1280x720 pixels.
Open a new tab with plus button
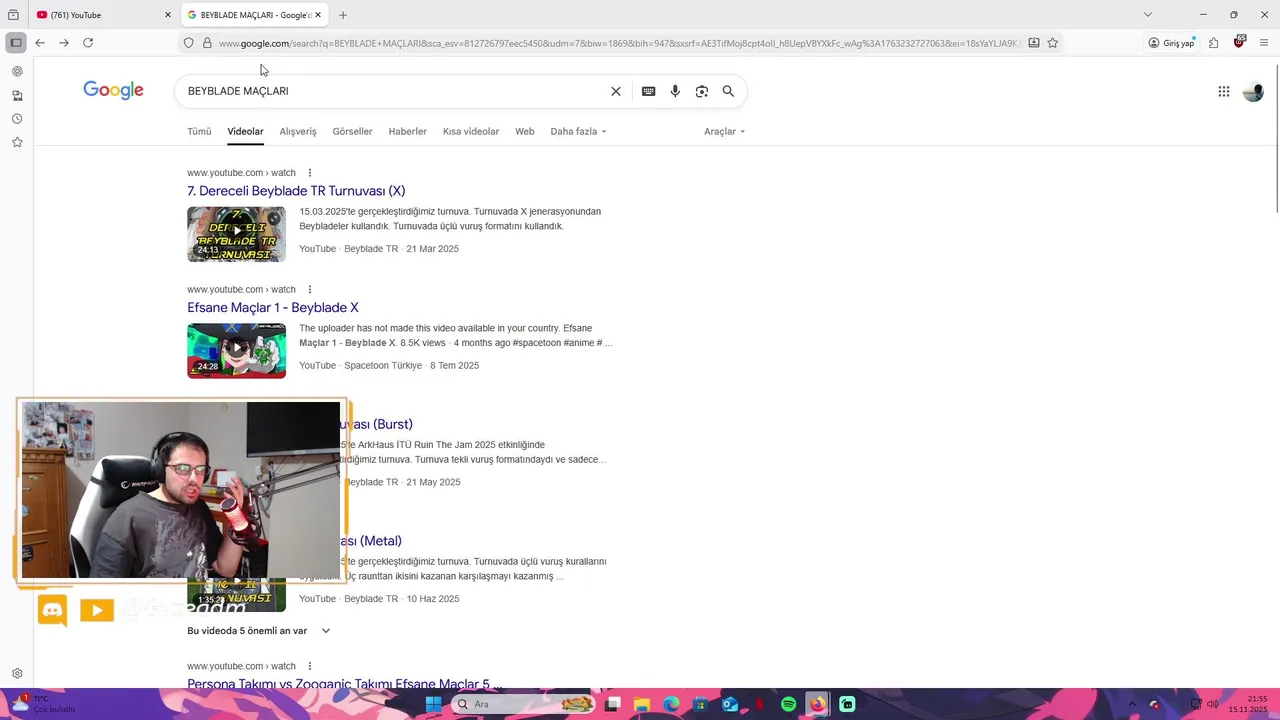[x=343, y=15]
